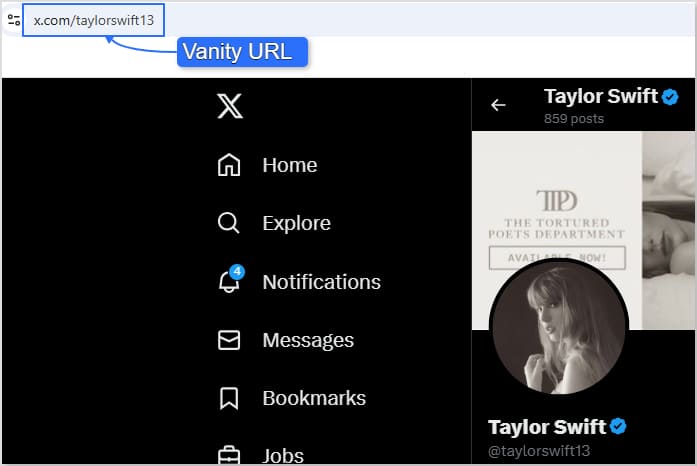Viewport: 697px width, 466px height.
Task: Open the Jobs menu label
Action: point(283,456)
